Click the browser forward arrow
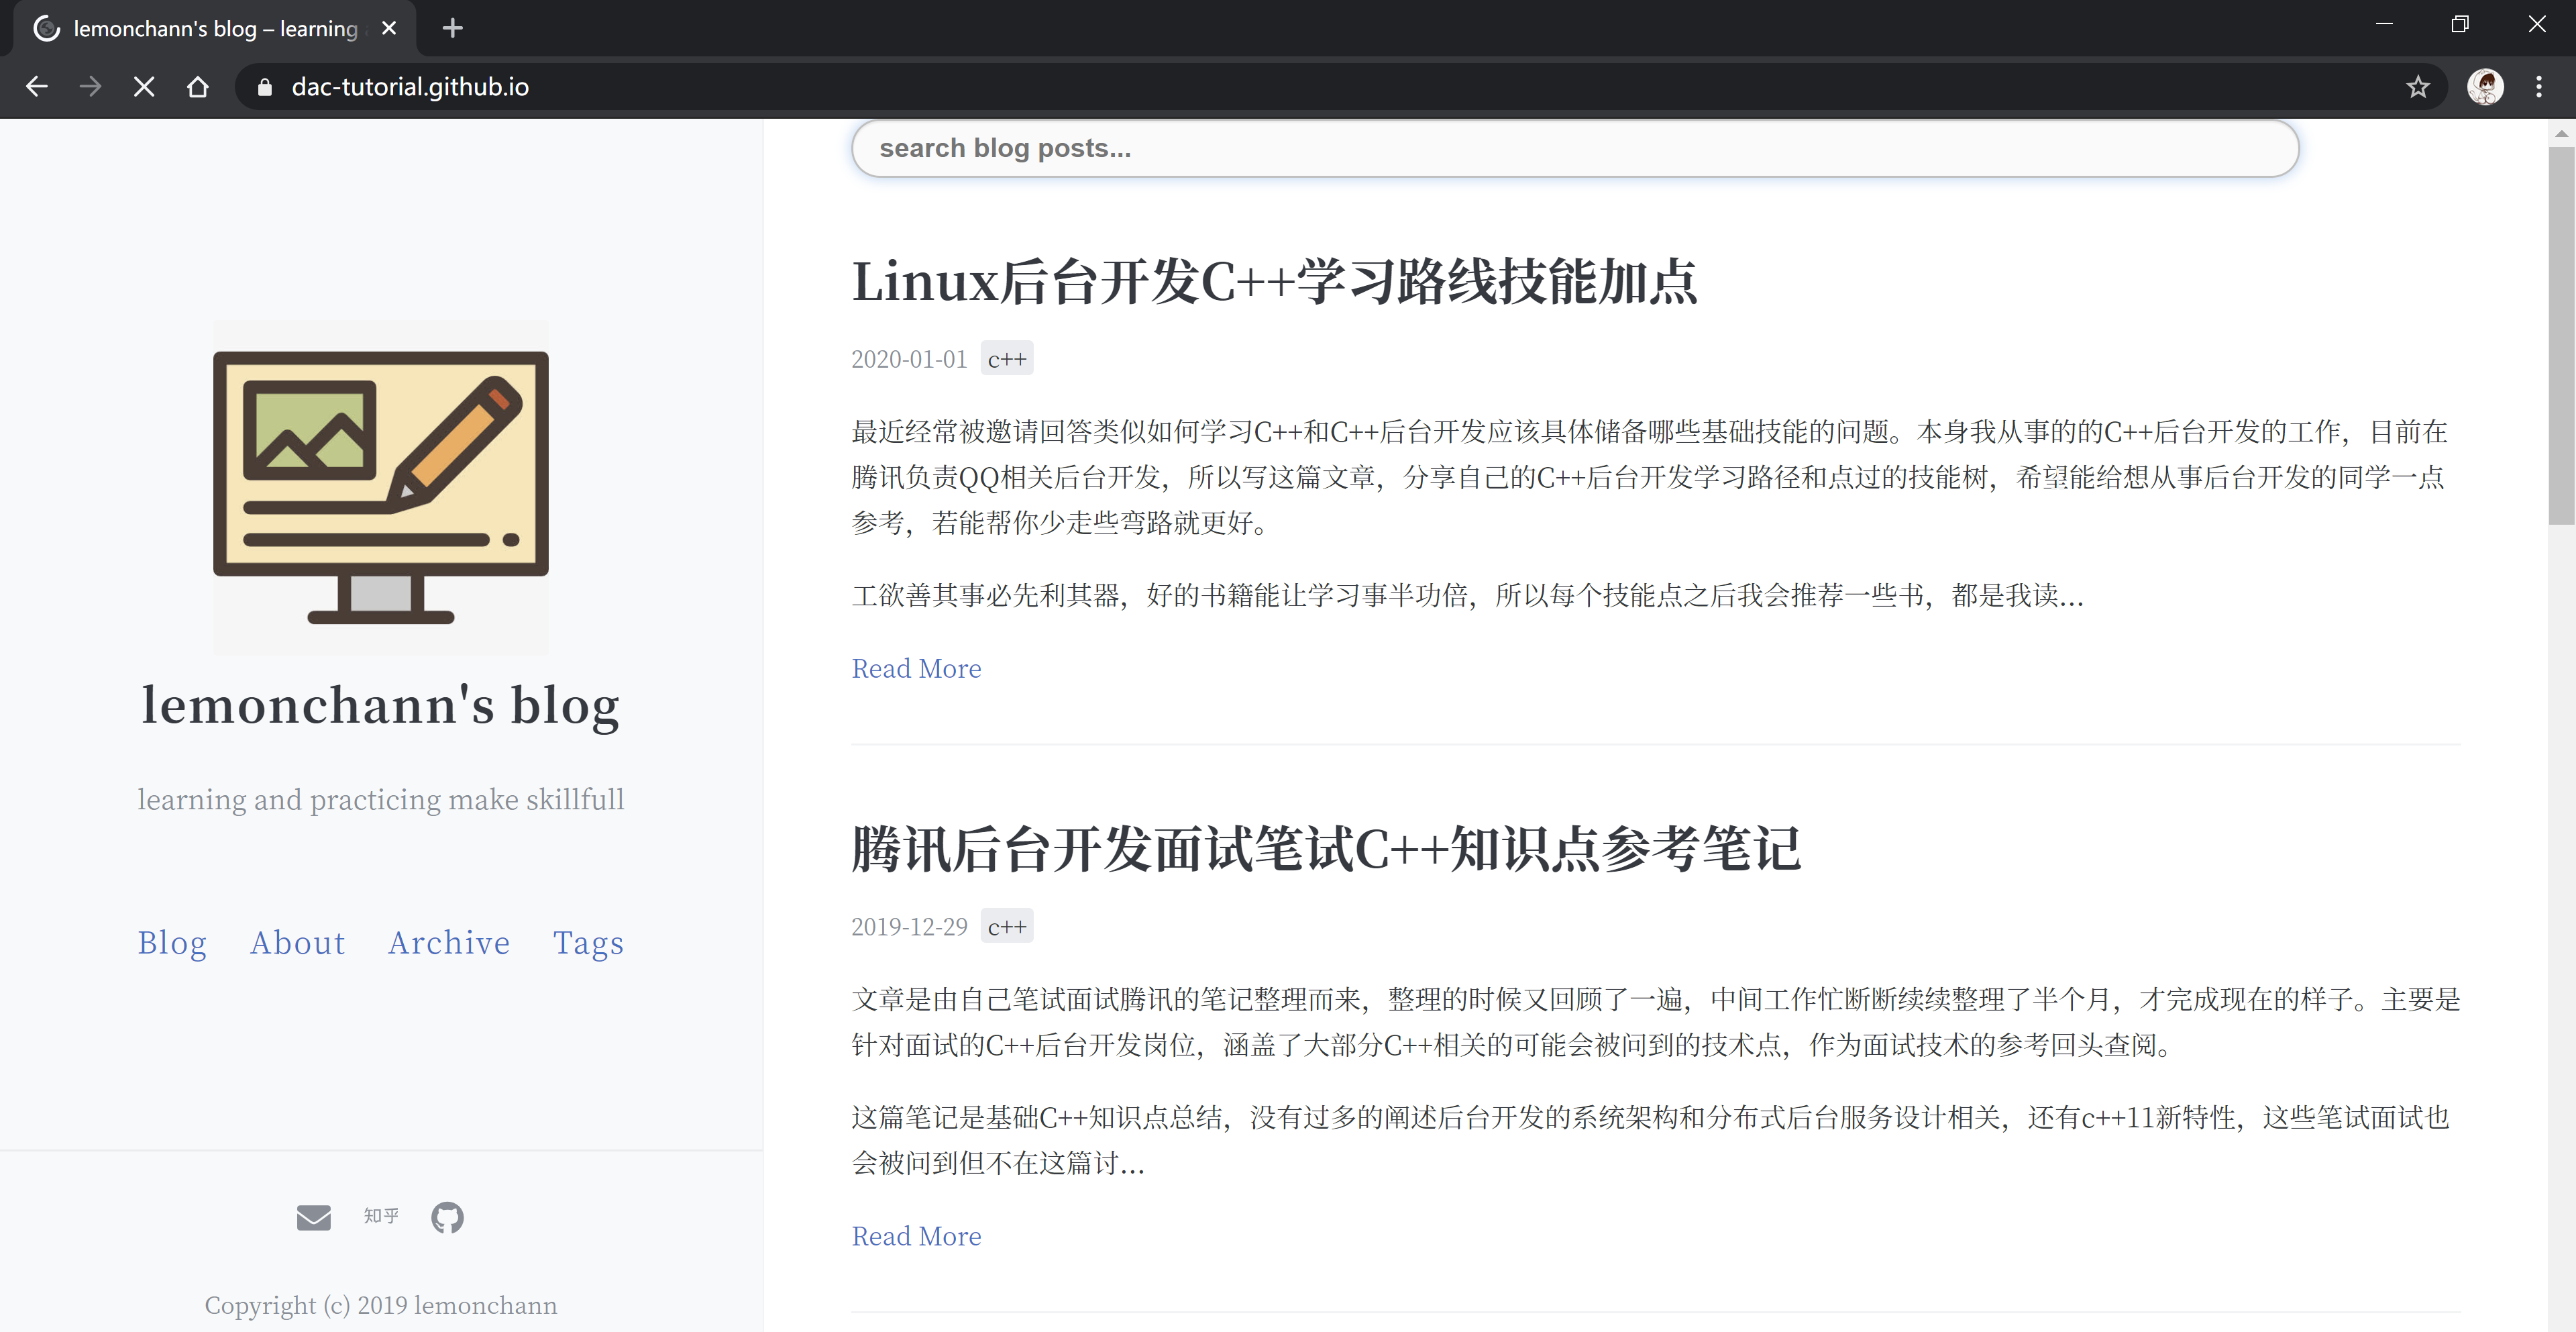Screen dimensions: 2576x1332 click(x=90, y=87)
